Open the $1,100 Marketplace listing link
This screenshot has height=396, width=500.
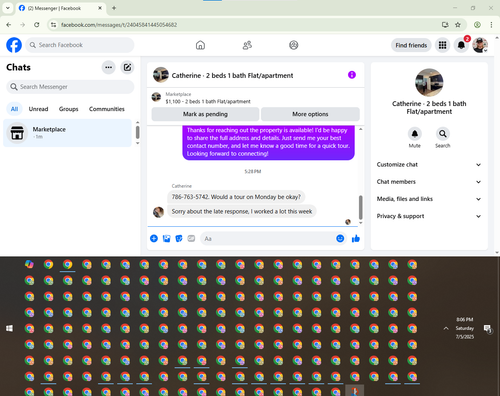[x=208, y=101]
